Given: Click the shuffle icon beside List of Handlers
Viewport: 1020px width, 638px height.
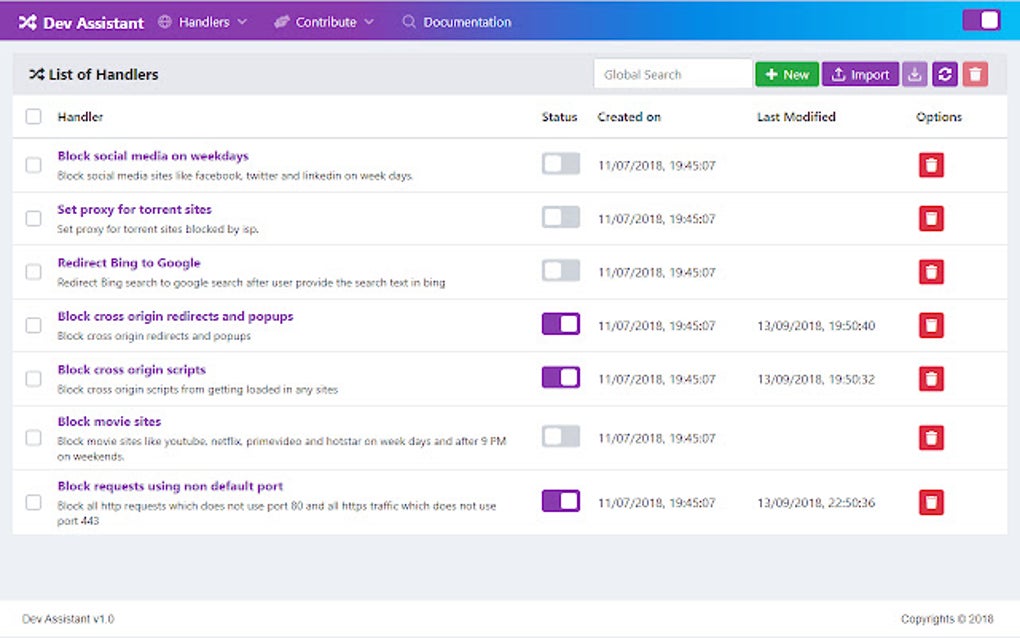Looking at the screenshot, I should pyautogui.click(x=36, y=74).
